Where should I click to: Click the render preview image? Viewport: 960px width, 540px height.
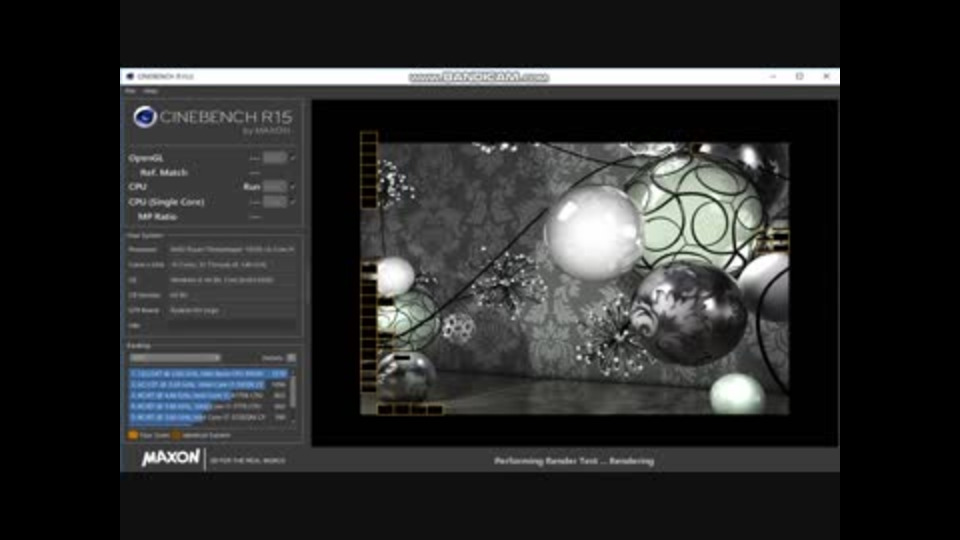point(575,279)
